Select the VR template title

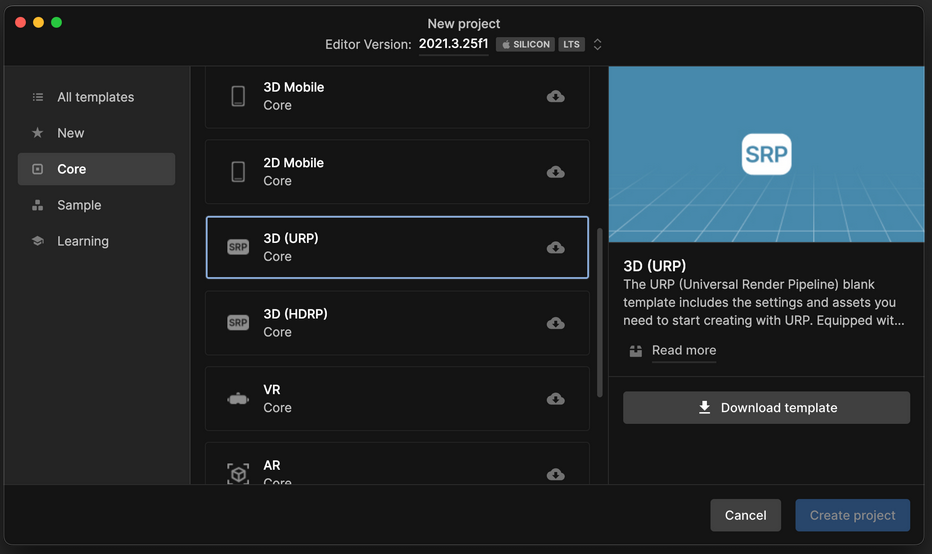click(x=272, y=389)
